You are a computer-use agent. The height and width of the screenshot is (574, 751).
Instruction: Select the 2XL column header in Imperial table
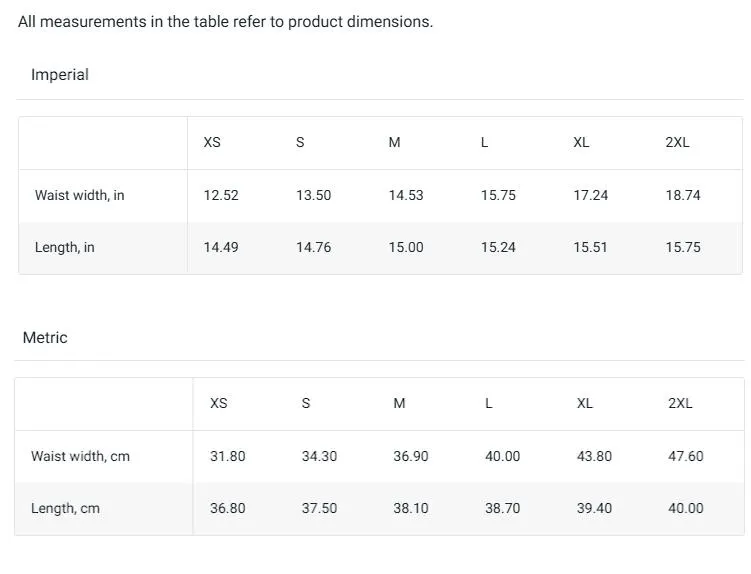point(677,142)
